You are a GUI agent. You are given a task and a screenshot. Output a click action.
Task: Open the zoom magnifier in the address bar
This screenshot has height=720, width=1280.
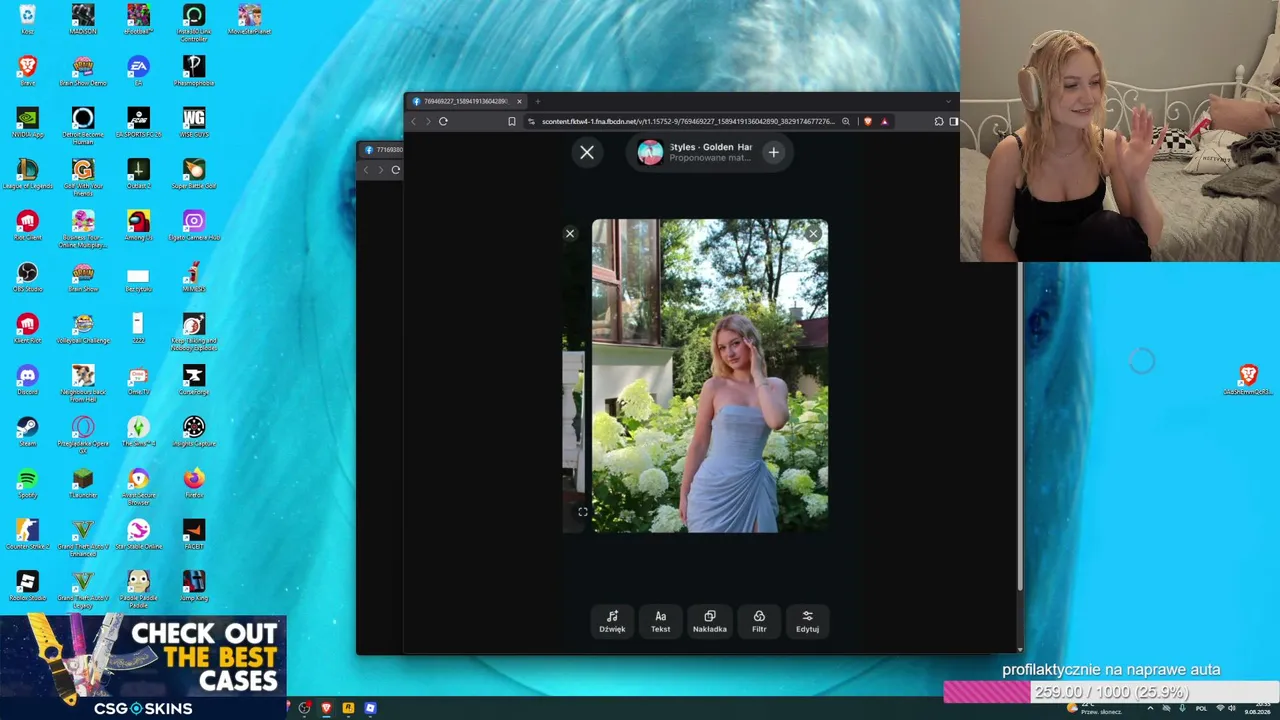[x=846, y=121]
